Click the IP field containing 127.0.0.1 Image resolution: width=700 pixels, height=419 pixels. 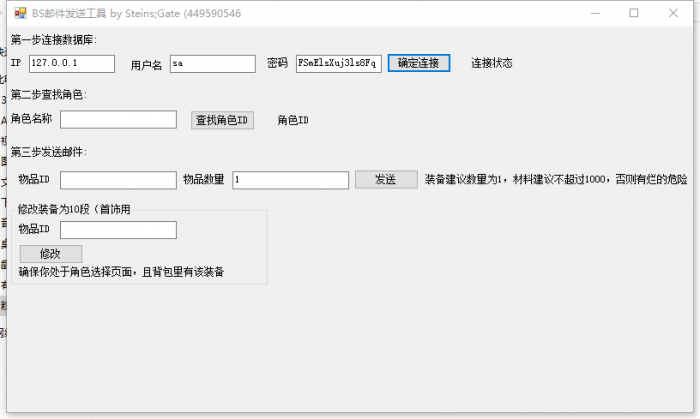pos(72,63)
